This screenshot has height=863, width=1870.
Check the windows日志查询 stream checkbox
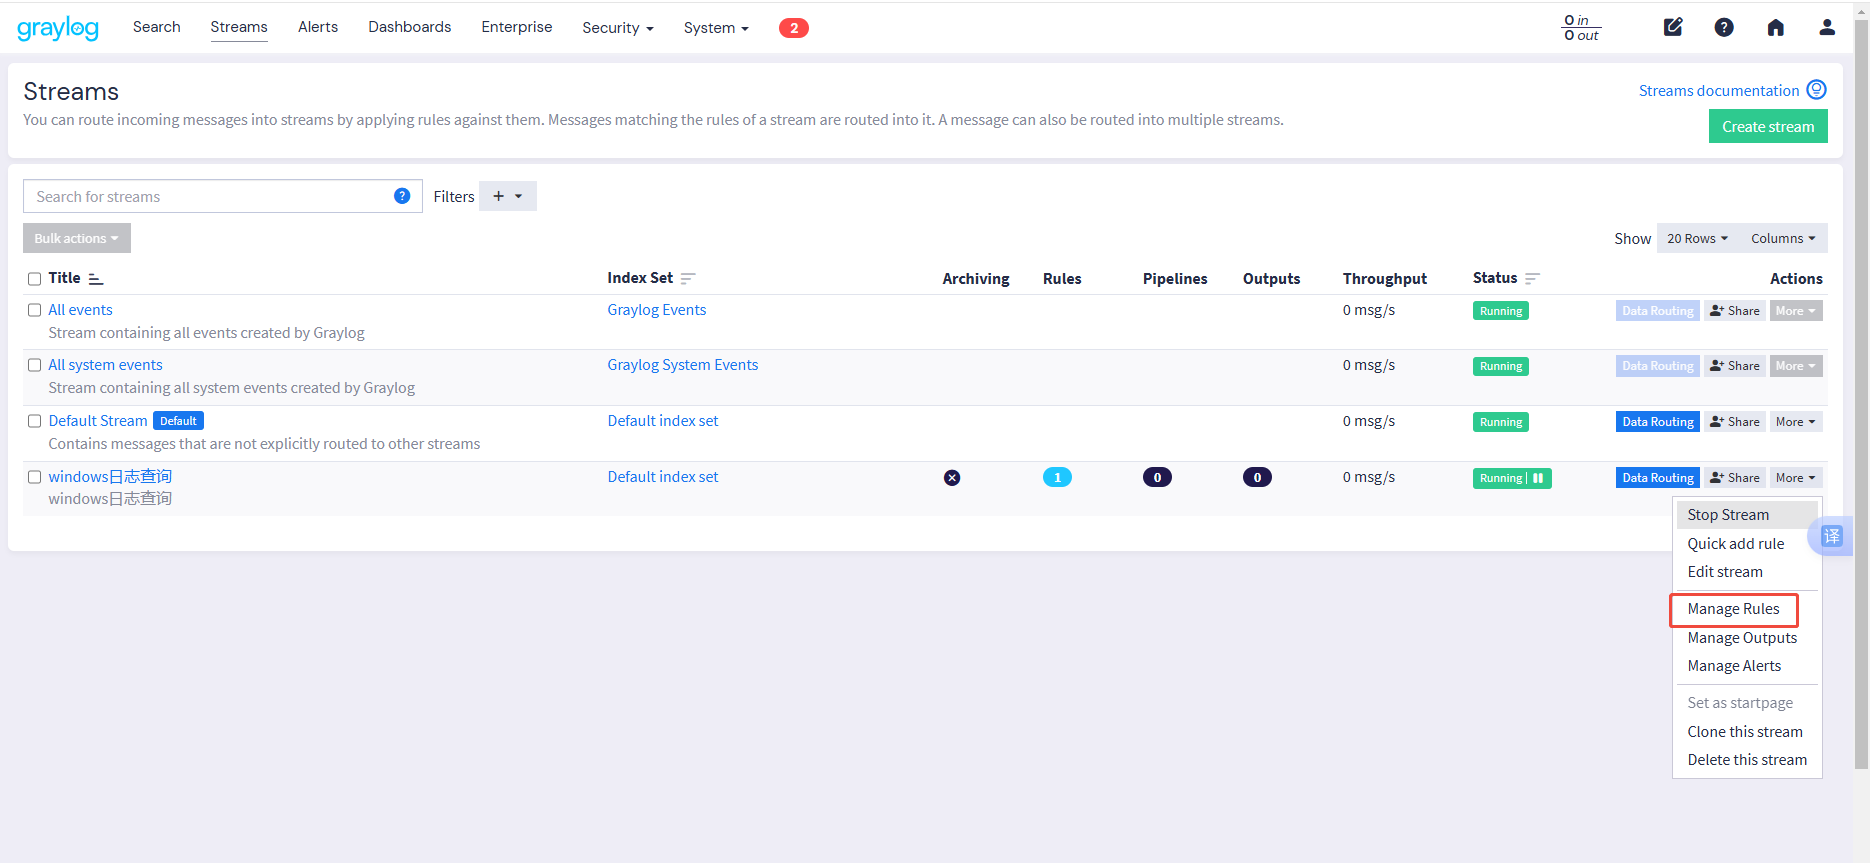coord(34,477)
